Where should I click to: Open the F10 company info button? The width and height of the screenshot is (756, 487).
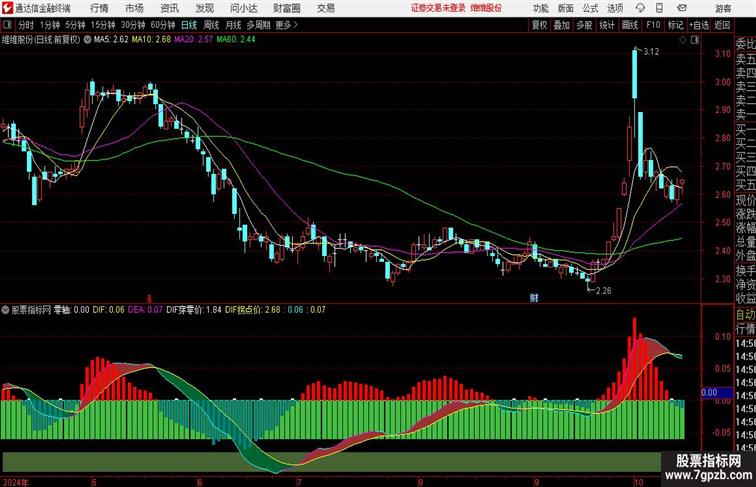(653, 25)
